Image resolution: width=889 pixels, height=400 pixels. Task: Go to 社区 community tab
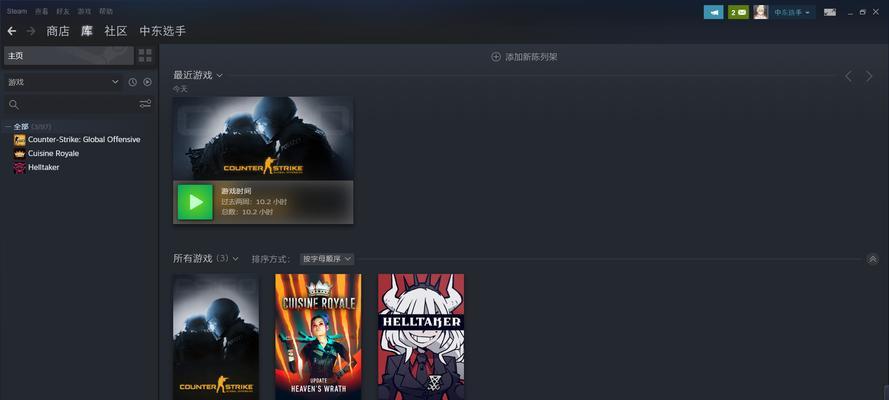point(116,31)
